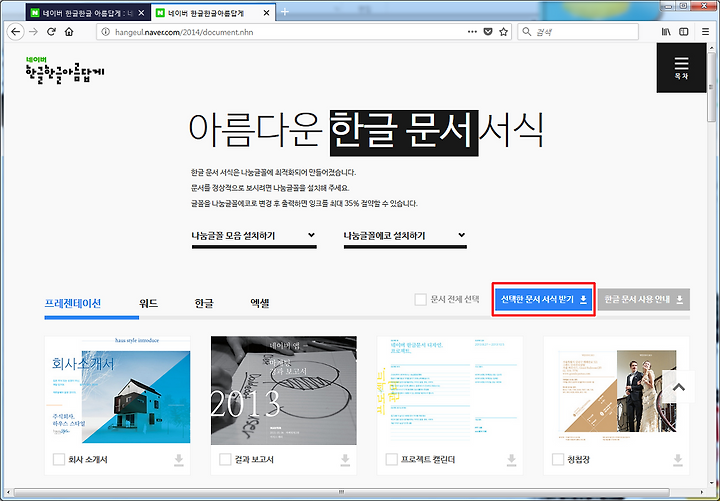This screenshot has width=720, height=501.
Task: Tick the 결과 보고서 checkbox
Action: coord(225,459)
